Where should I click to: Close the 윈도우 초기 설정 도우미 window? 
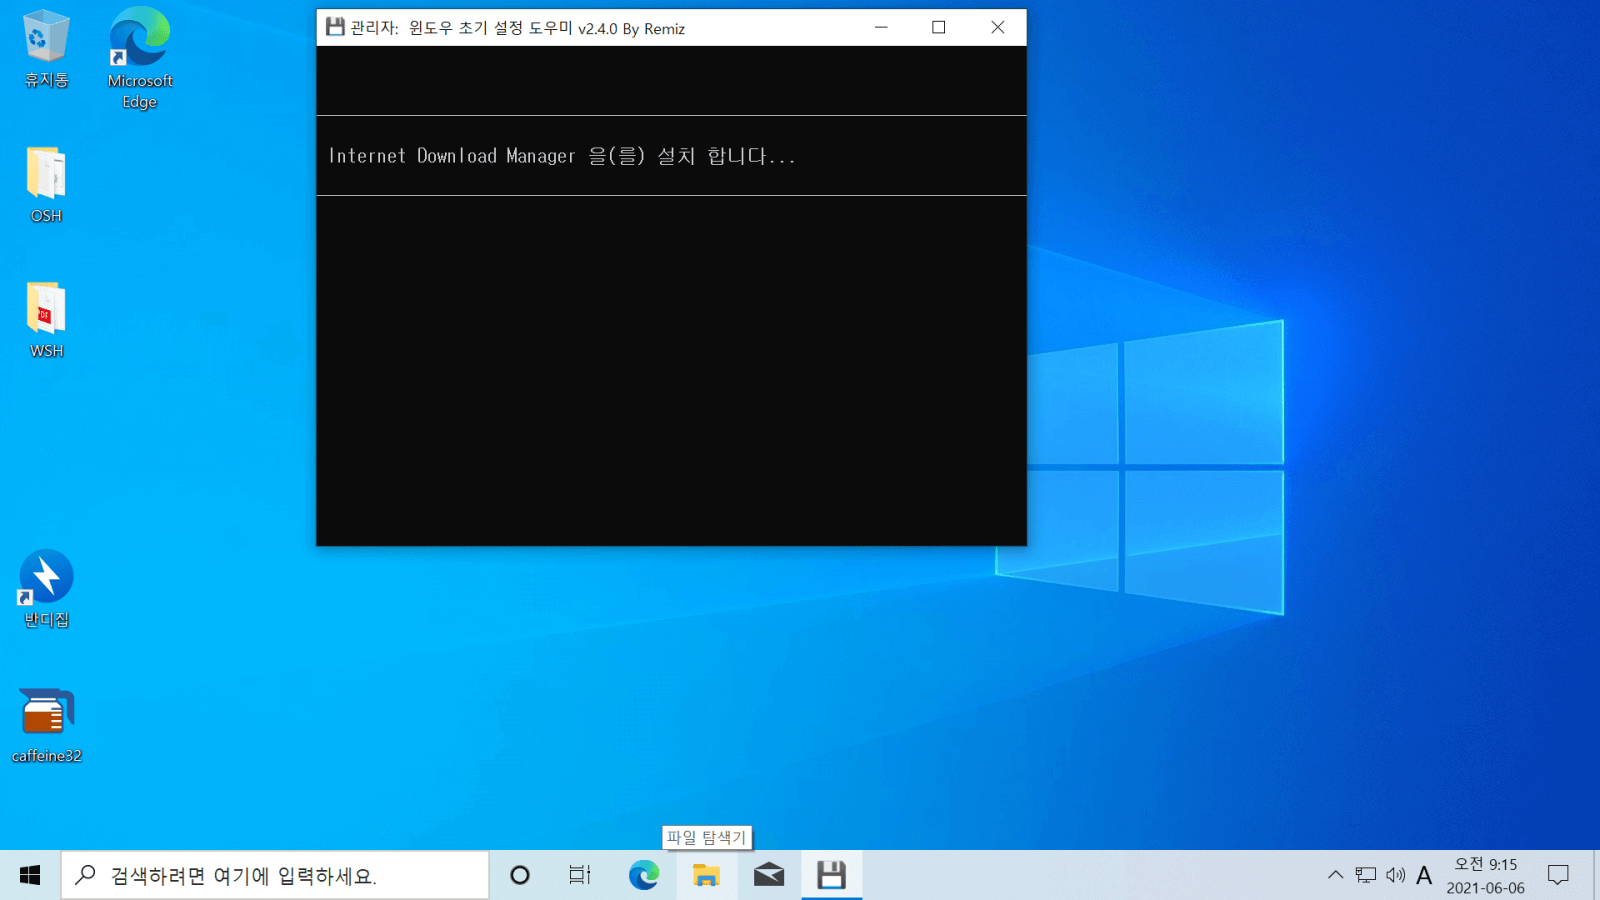(997, 27)
